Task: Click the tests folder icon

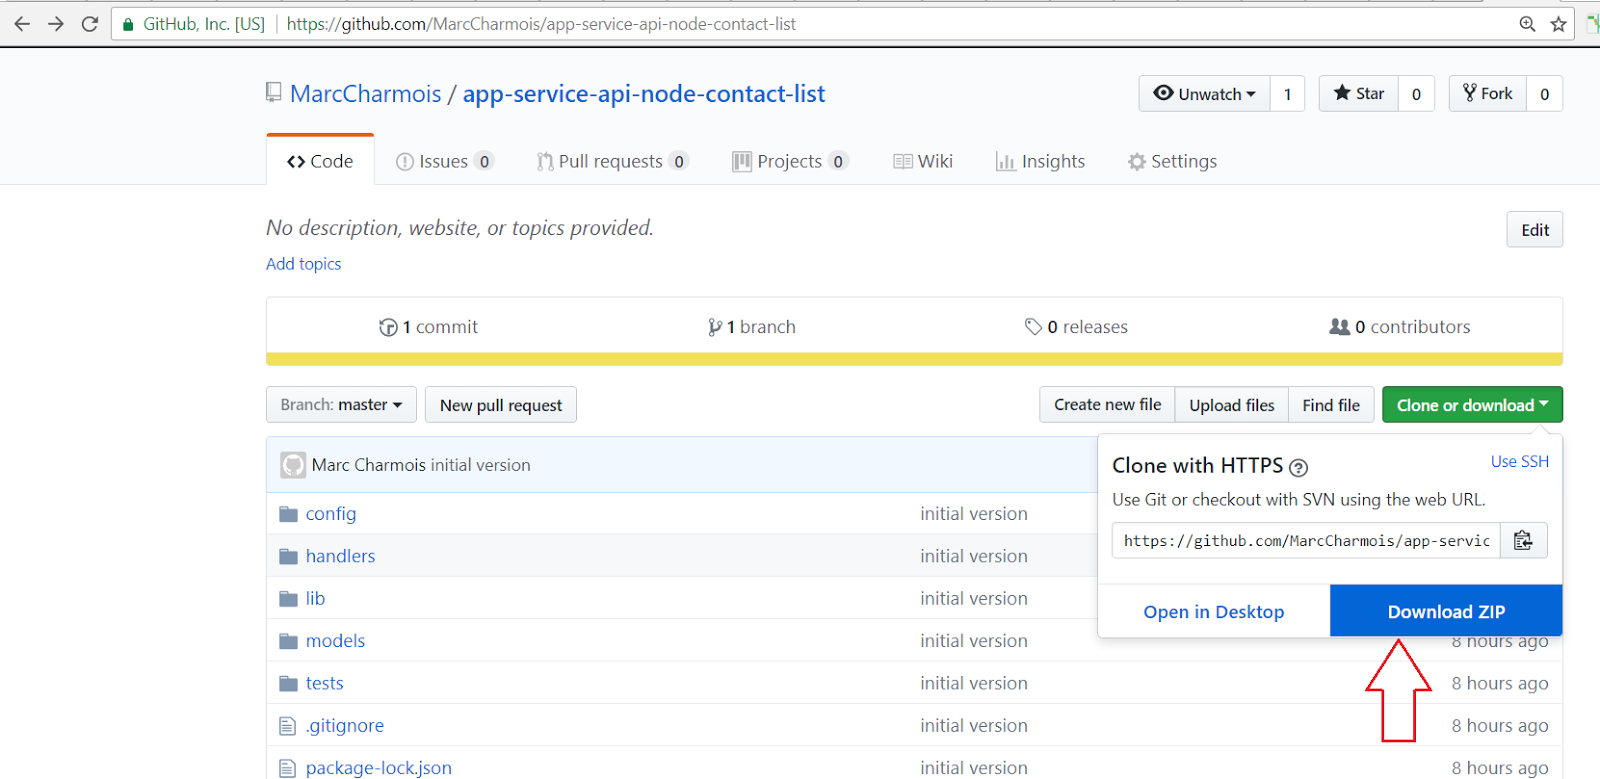Action: [289, 683]
